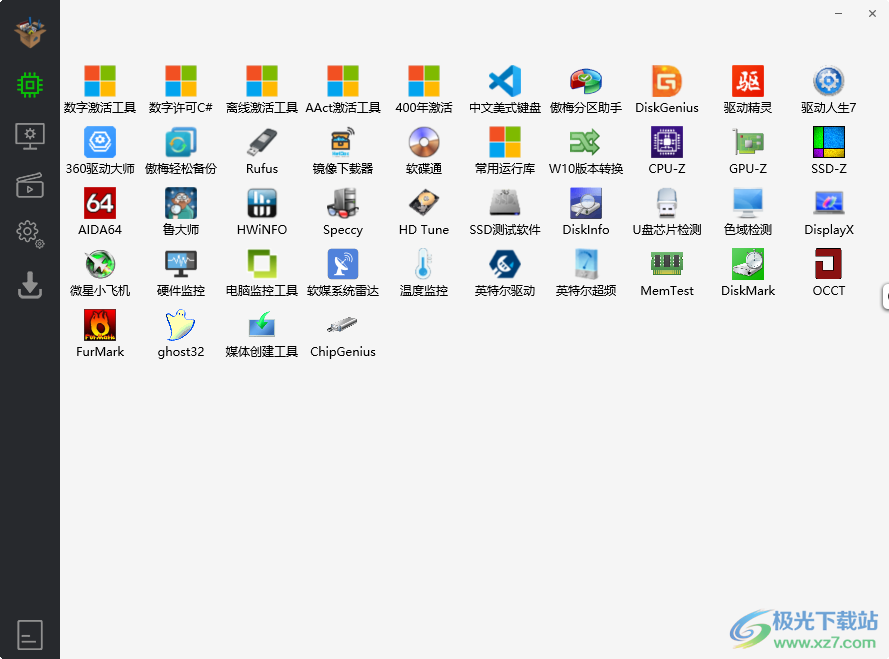This screenshot has height=659, width=889.
Task: Launch 傲梅轻松备份
Action: pos(181,142)
